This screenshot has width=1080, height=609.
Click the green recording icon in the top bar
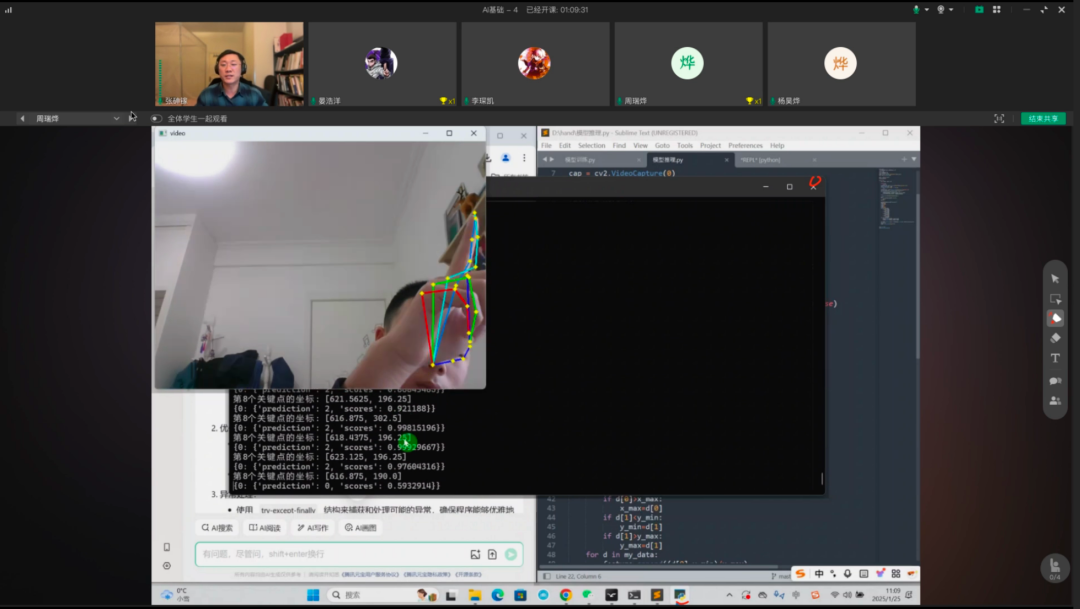tap(979, 10)
